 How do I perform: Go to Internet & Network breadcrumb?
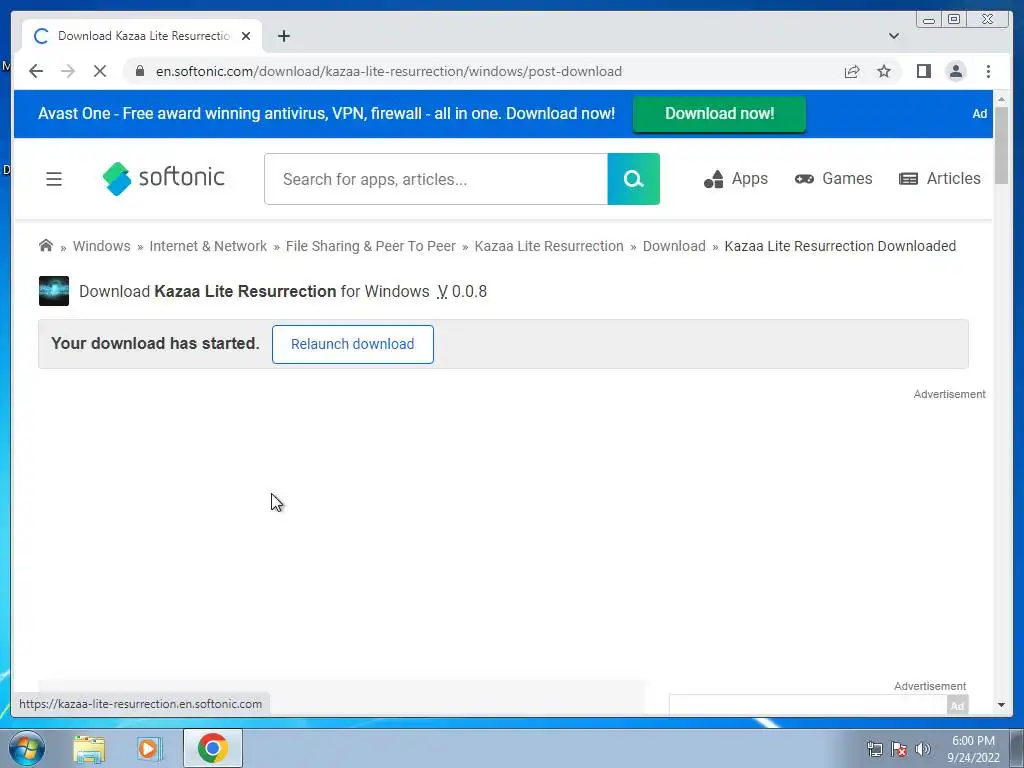pyautogui.click(x=208, y=246)
